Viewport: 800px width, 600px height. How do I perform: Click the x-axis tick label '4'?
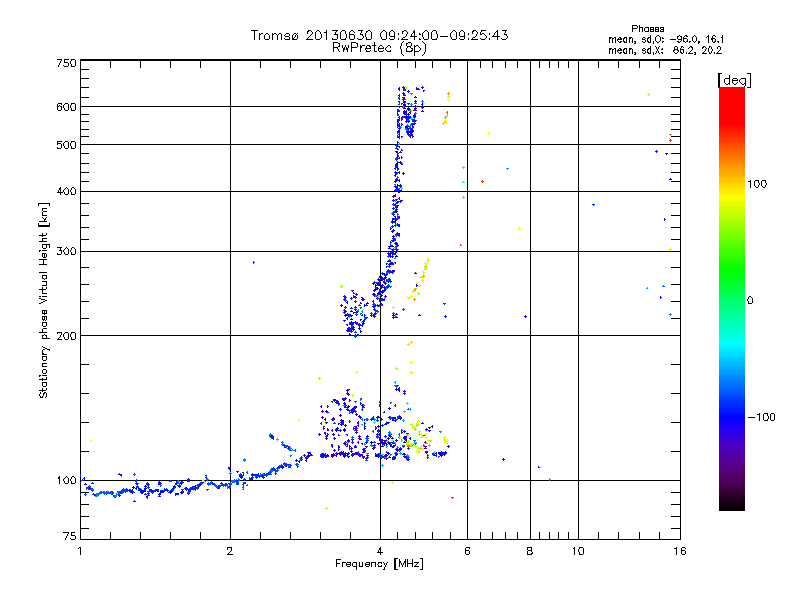[x=380, y=551]
